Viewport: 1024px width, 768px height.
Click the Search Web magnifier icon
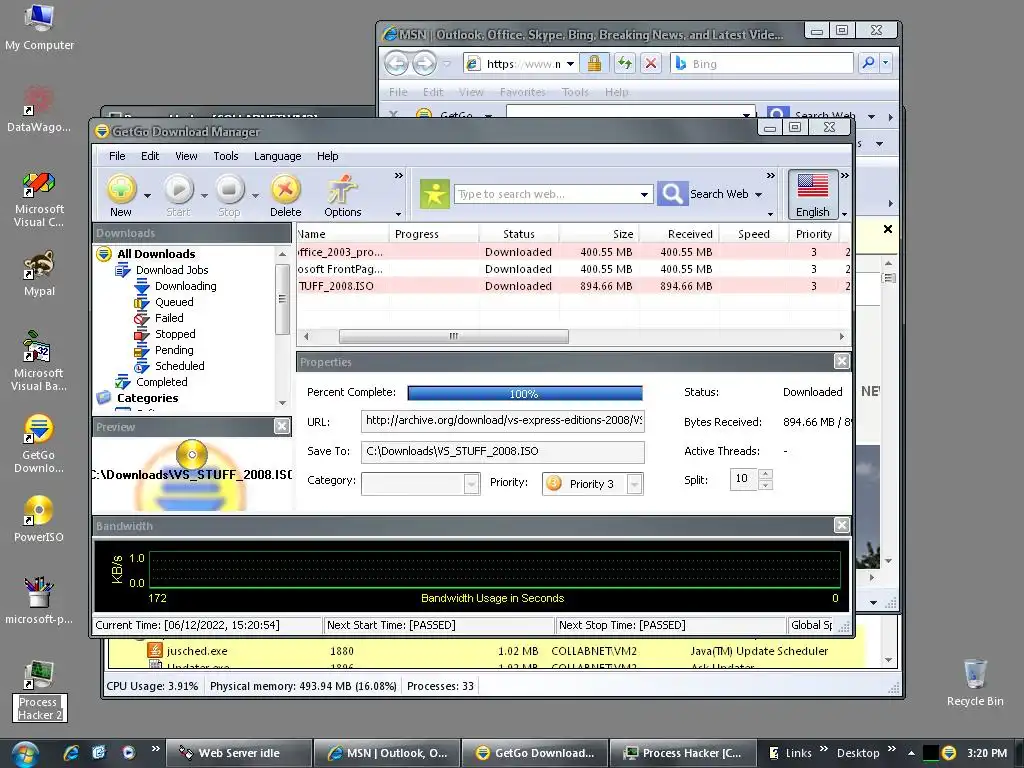[672, 194]
